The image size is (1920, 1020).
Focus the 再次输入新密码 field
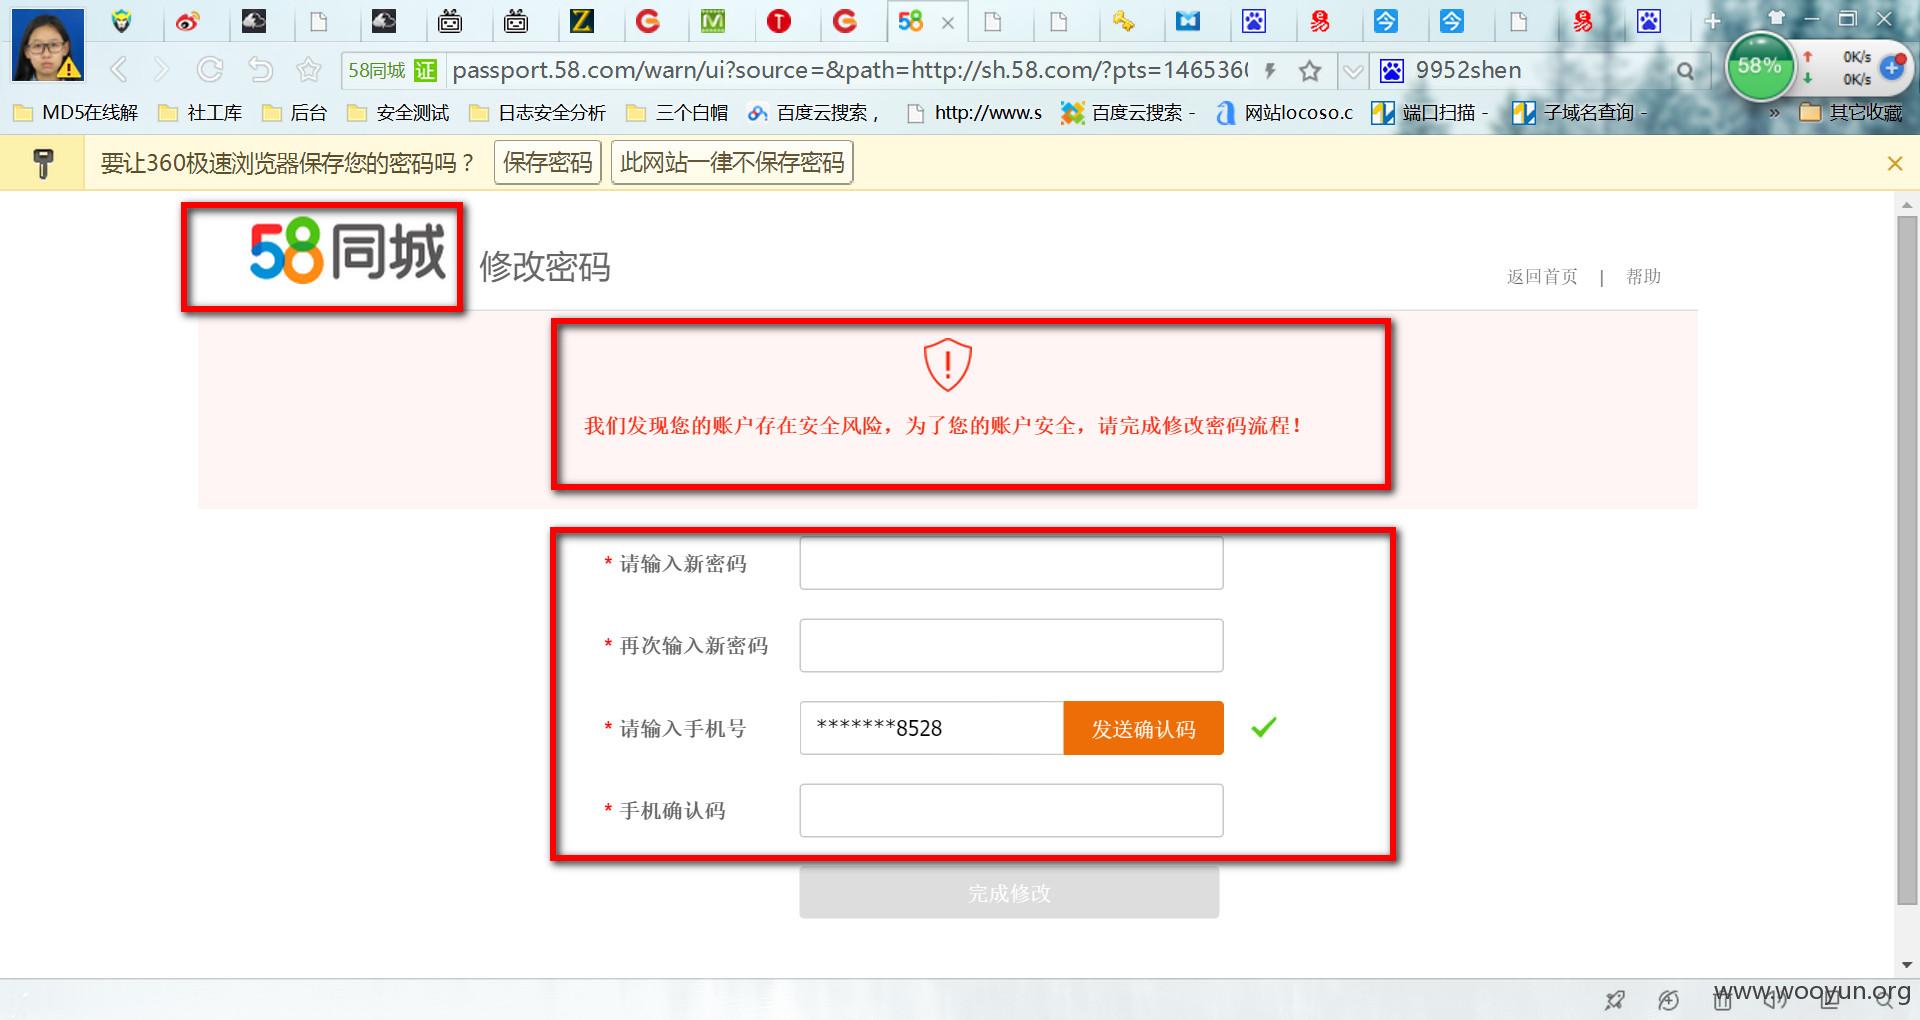point(1011,645)
